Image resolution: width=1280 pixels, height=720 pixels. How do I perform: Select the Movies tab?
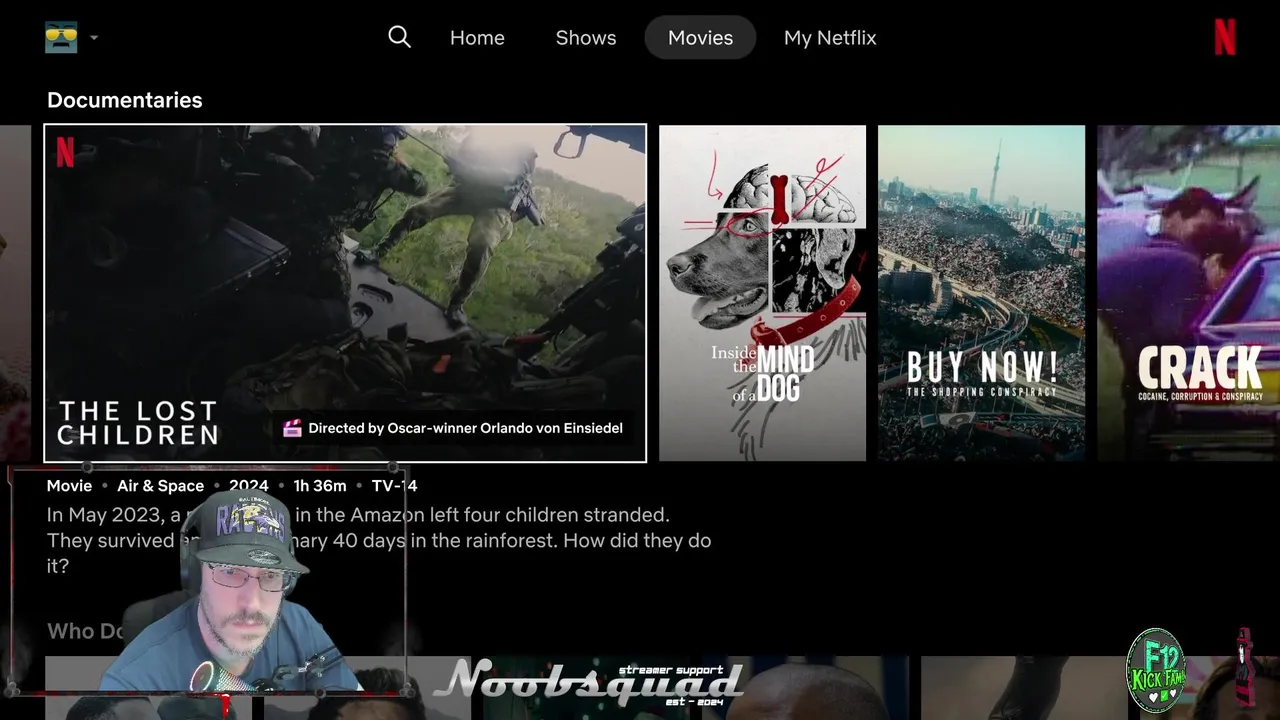point(700,38)
